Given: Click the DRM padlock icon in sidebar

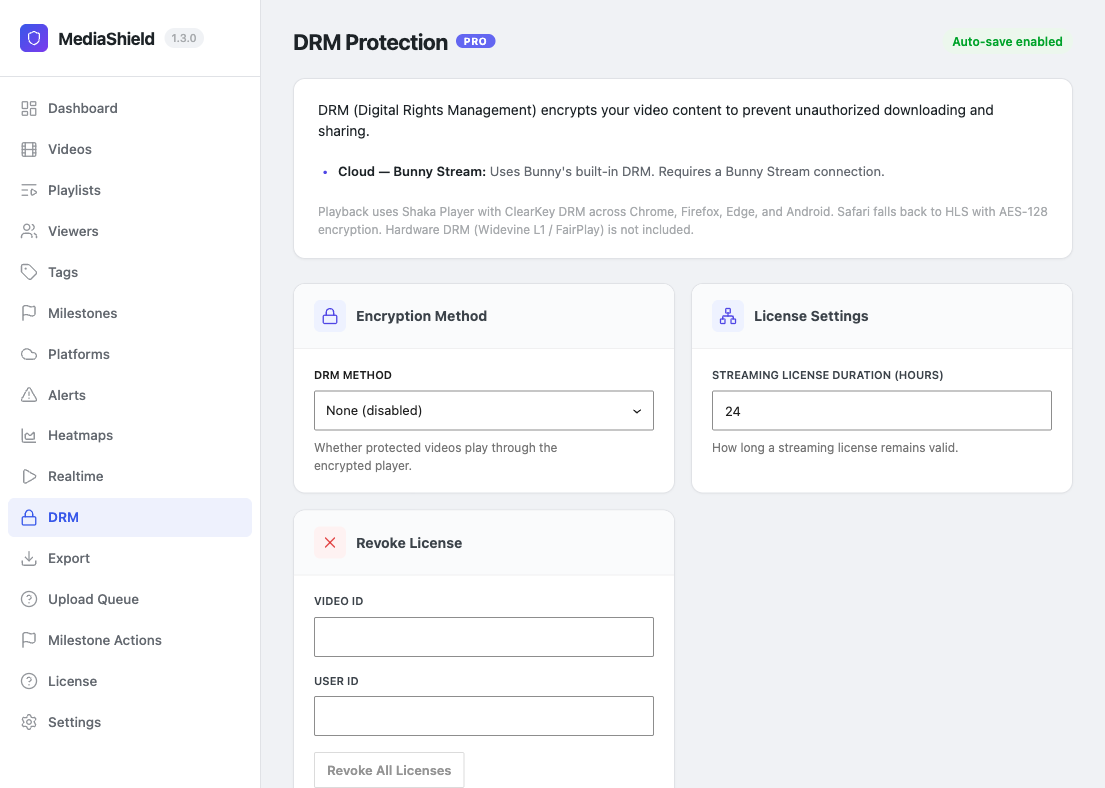Looking at the screenshot, I should click(29, 517).
